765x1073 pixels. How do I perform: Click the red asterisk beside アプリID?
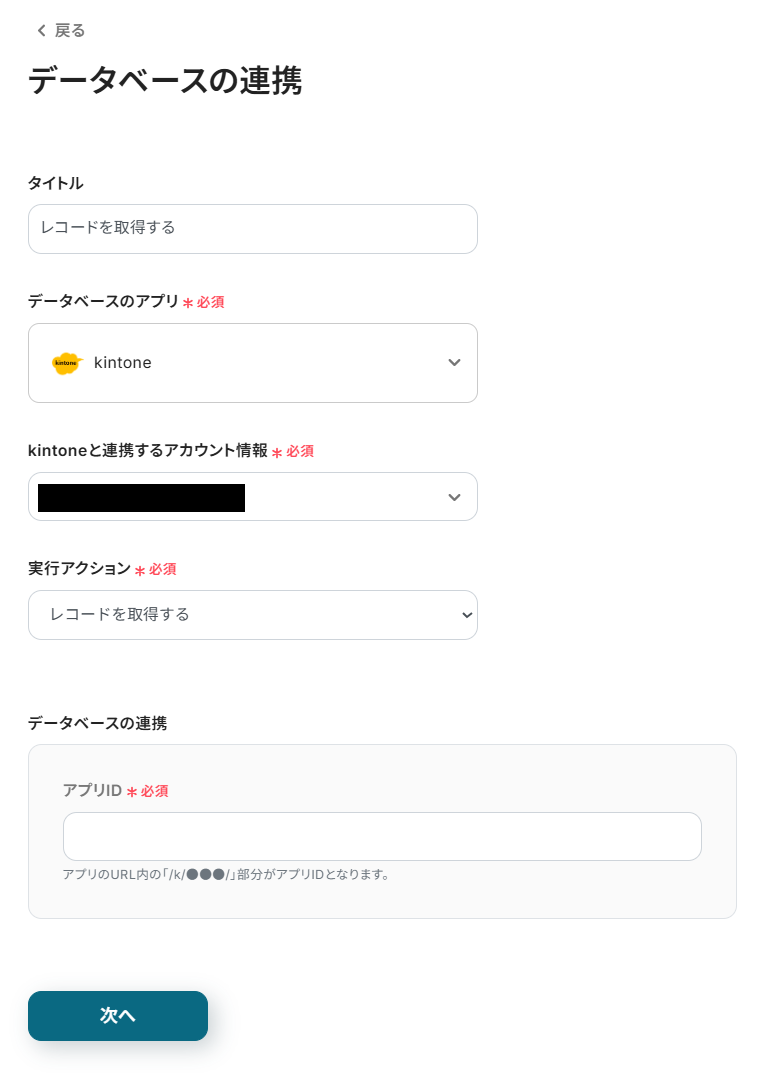tap(132, 792)
